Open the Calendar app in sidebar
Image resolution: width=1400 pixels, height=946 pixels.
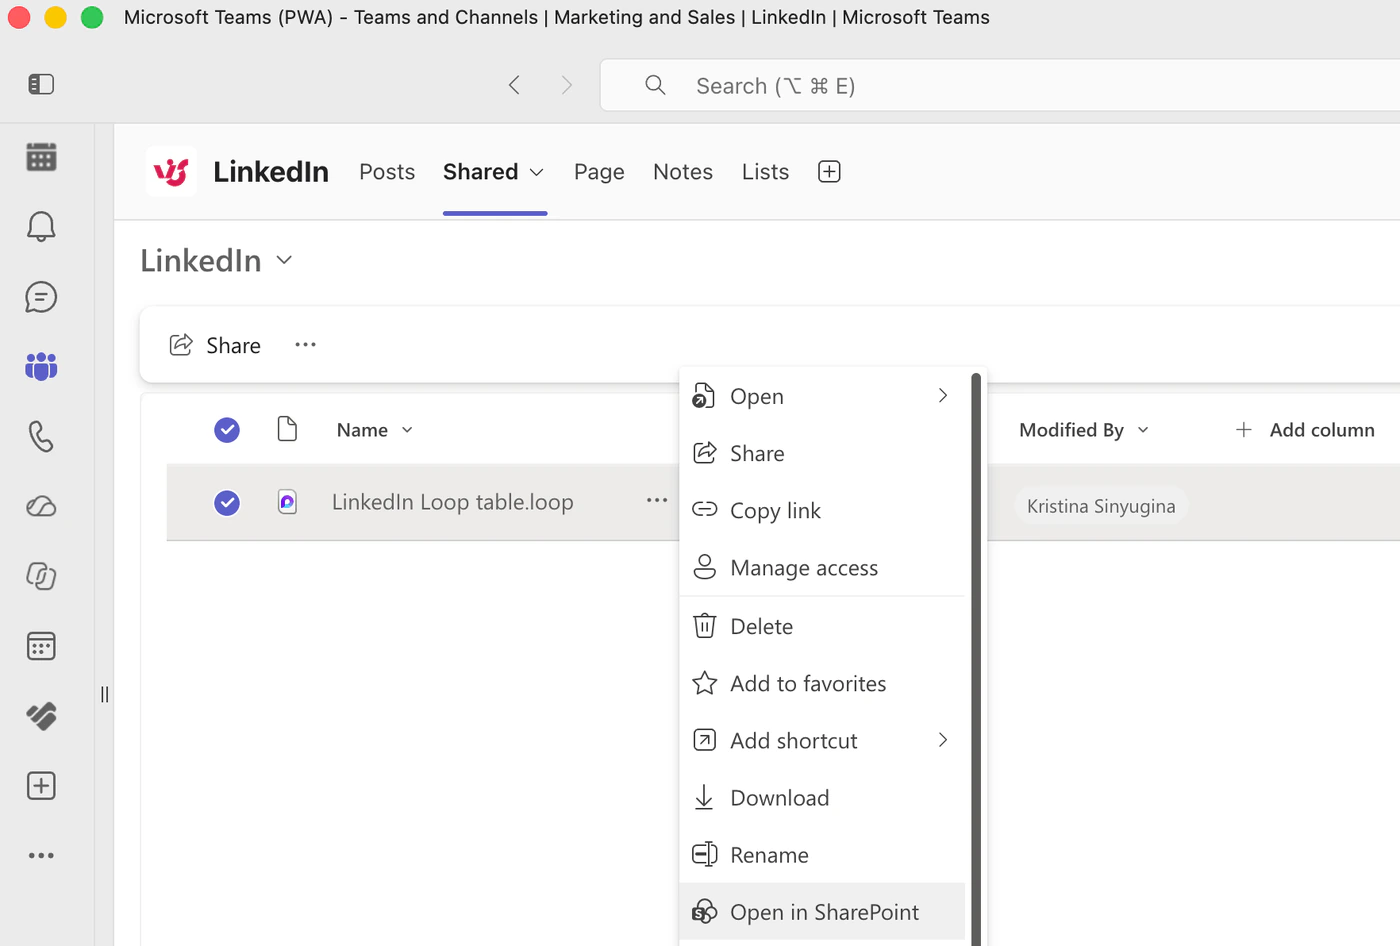(41, 157)
